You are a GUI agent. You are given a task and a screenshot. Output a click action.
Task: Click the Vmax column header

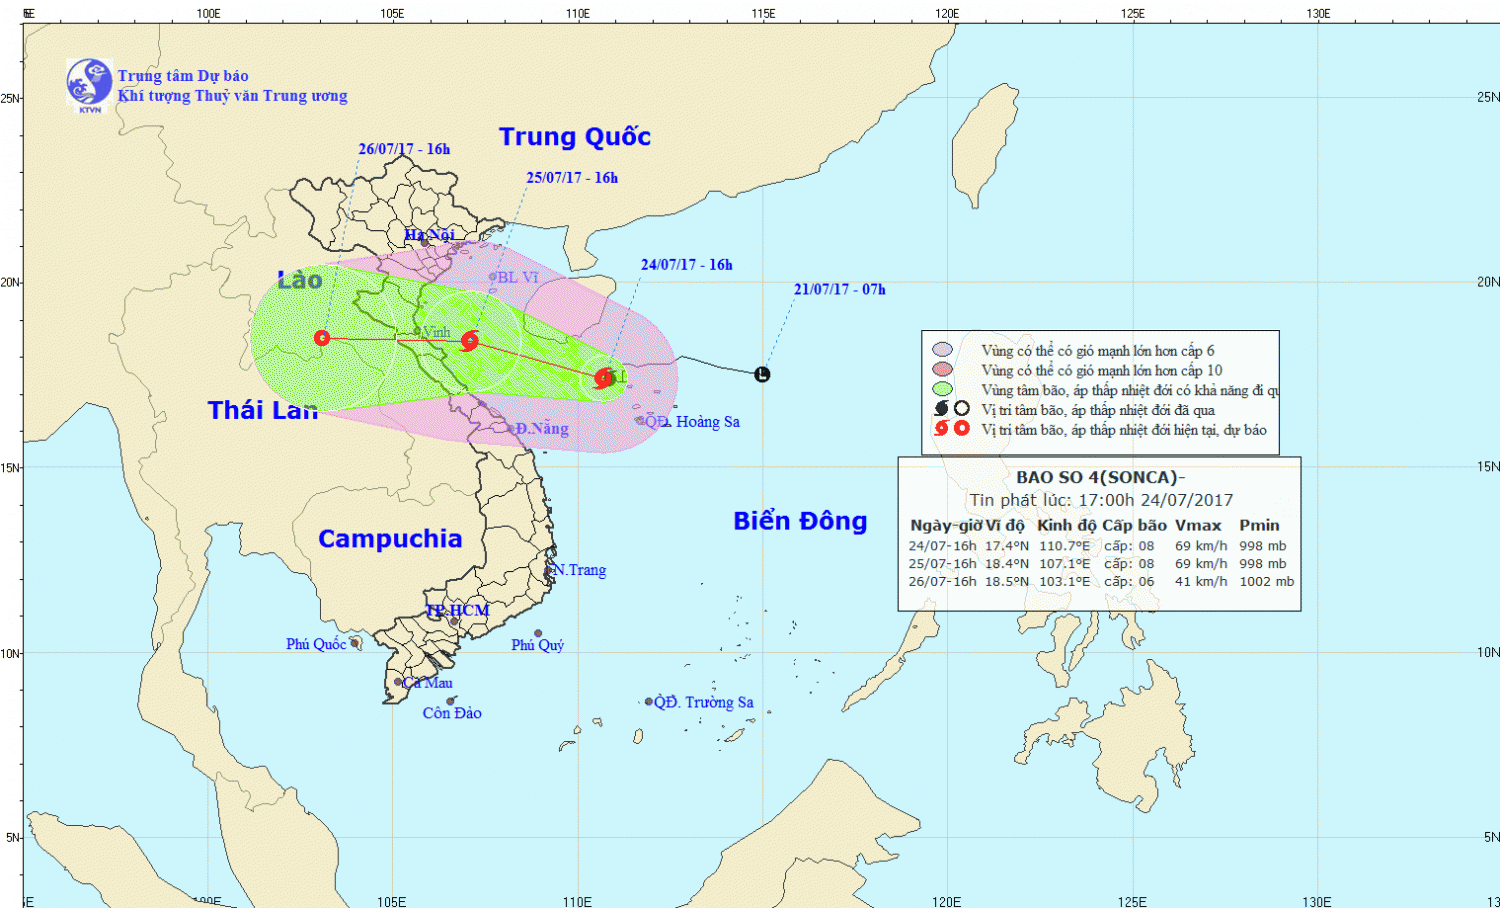tap(1198, 525)
